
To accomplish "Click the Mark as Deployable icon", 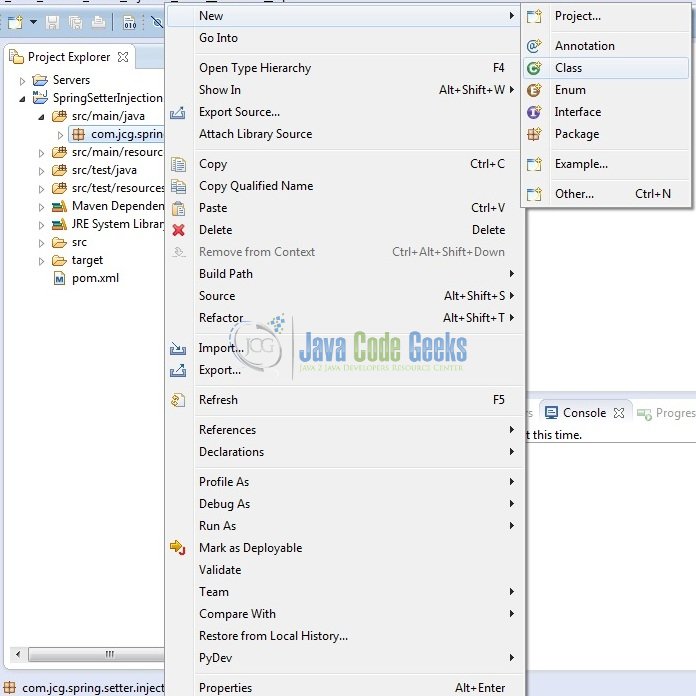I will pyautogui.click(x=178, y=548).
